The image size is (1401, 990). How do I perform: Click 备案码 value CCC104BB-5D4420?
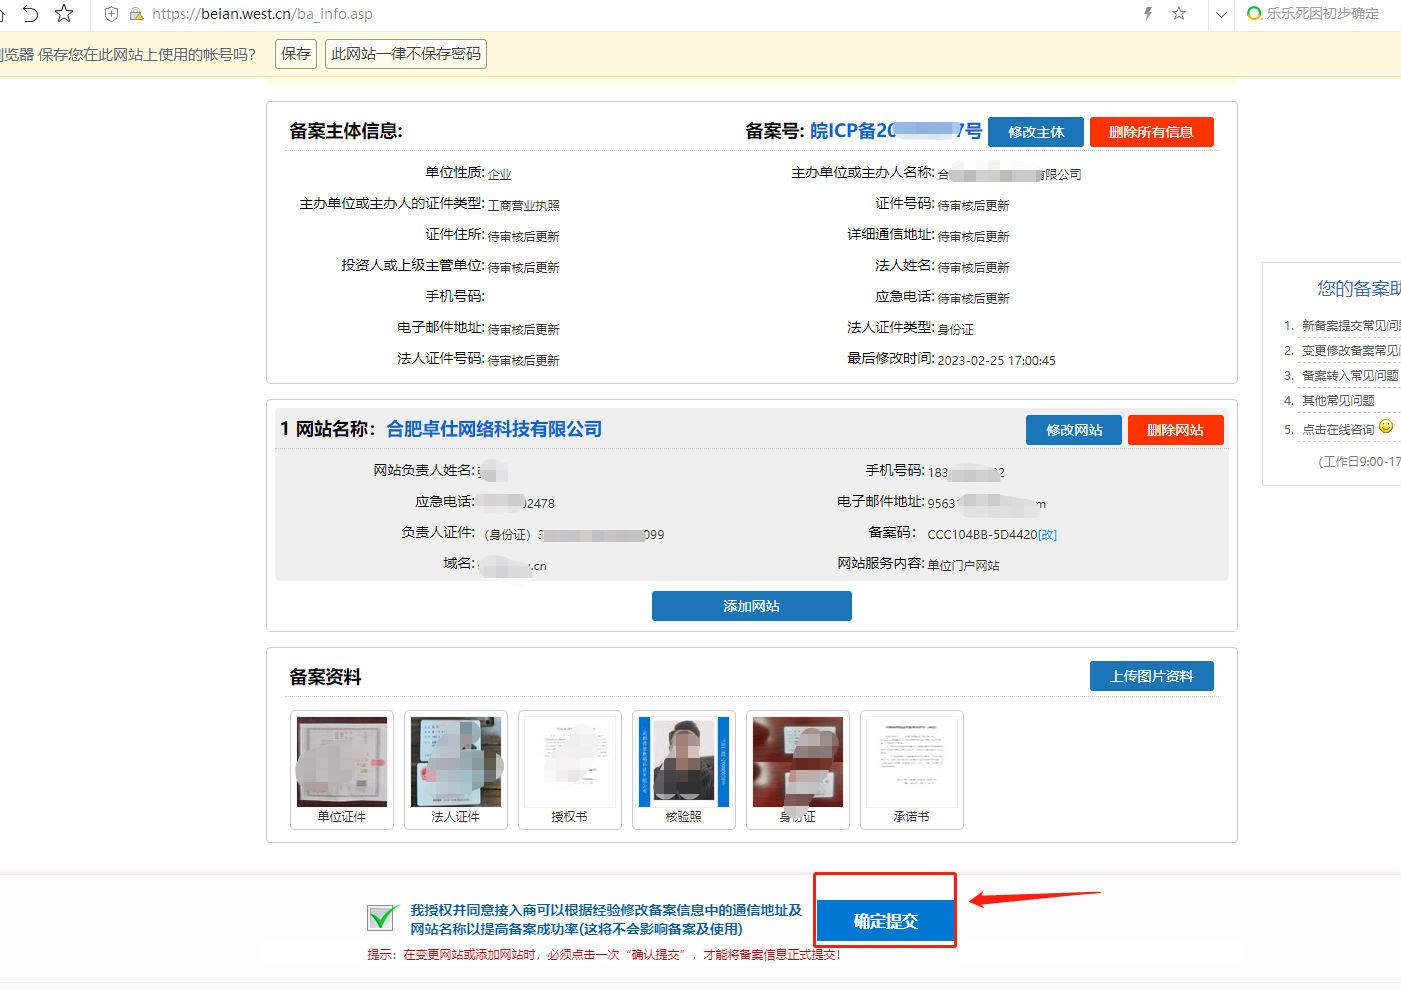point(982,535)
